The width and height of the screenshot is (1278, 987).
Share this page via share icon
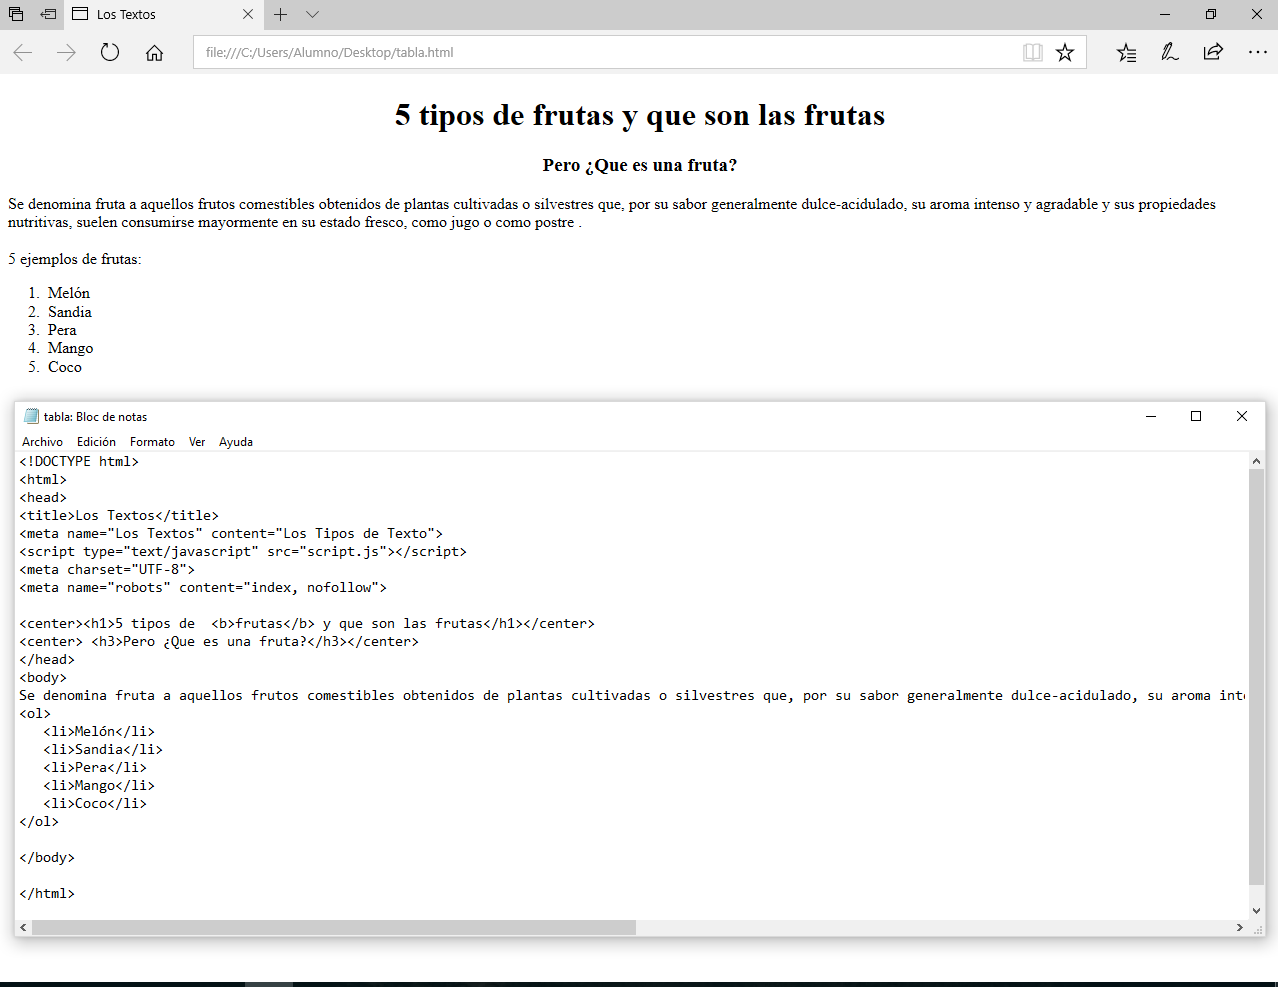click(1213, 53)
